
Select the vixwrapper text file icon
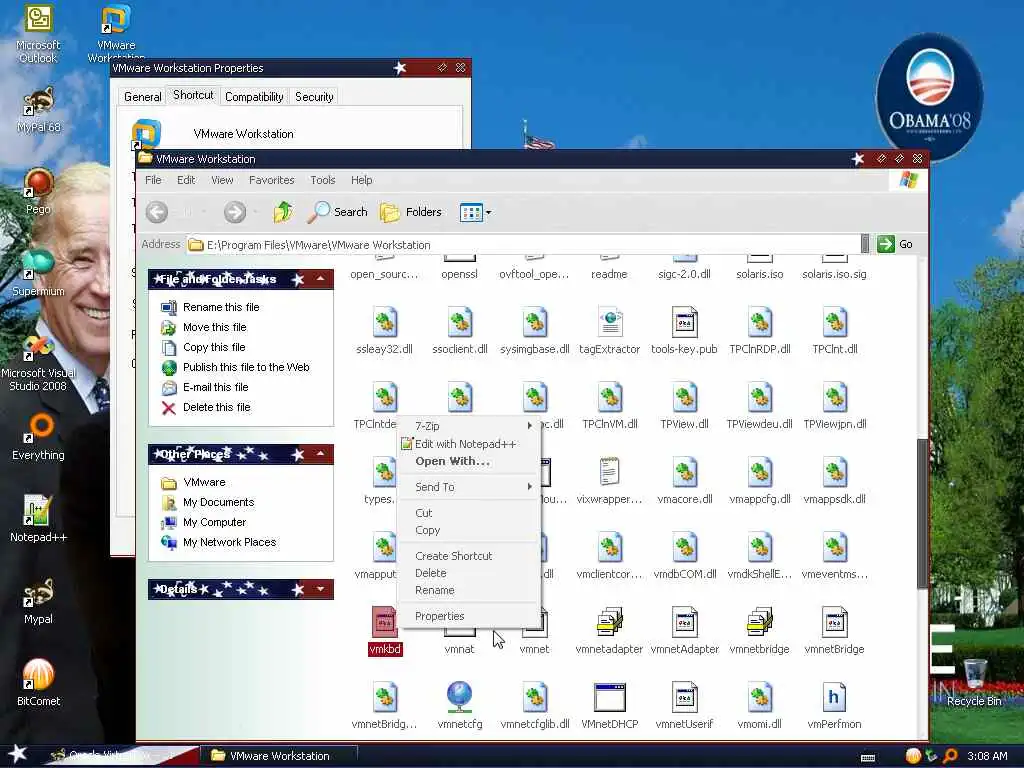(x=610, y=472)
